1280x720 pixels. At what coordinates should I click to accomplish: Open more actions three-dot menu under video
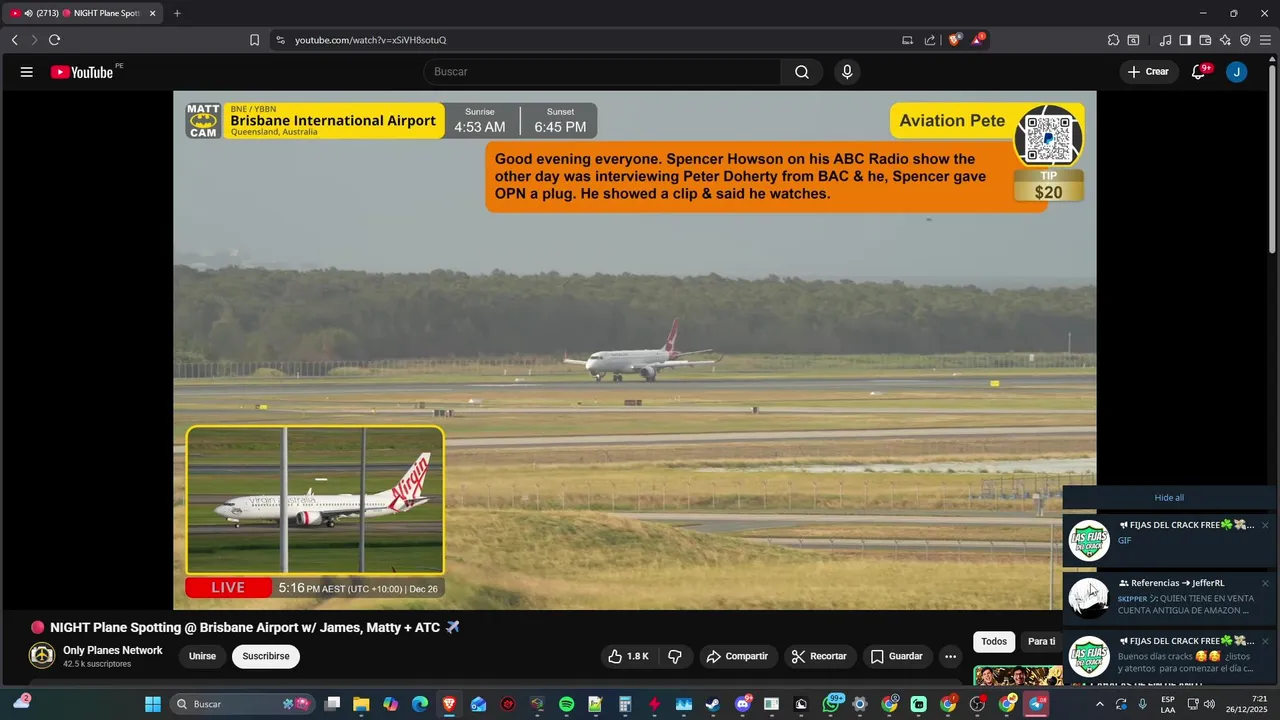(950, 657)
